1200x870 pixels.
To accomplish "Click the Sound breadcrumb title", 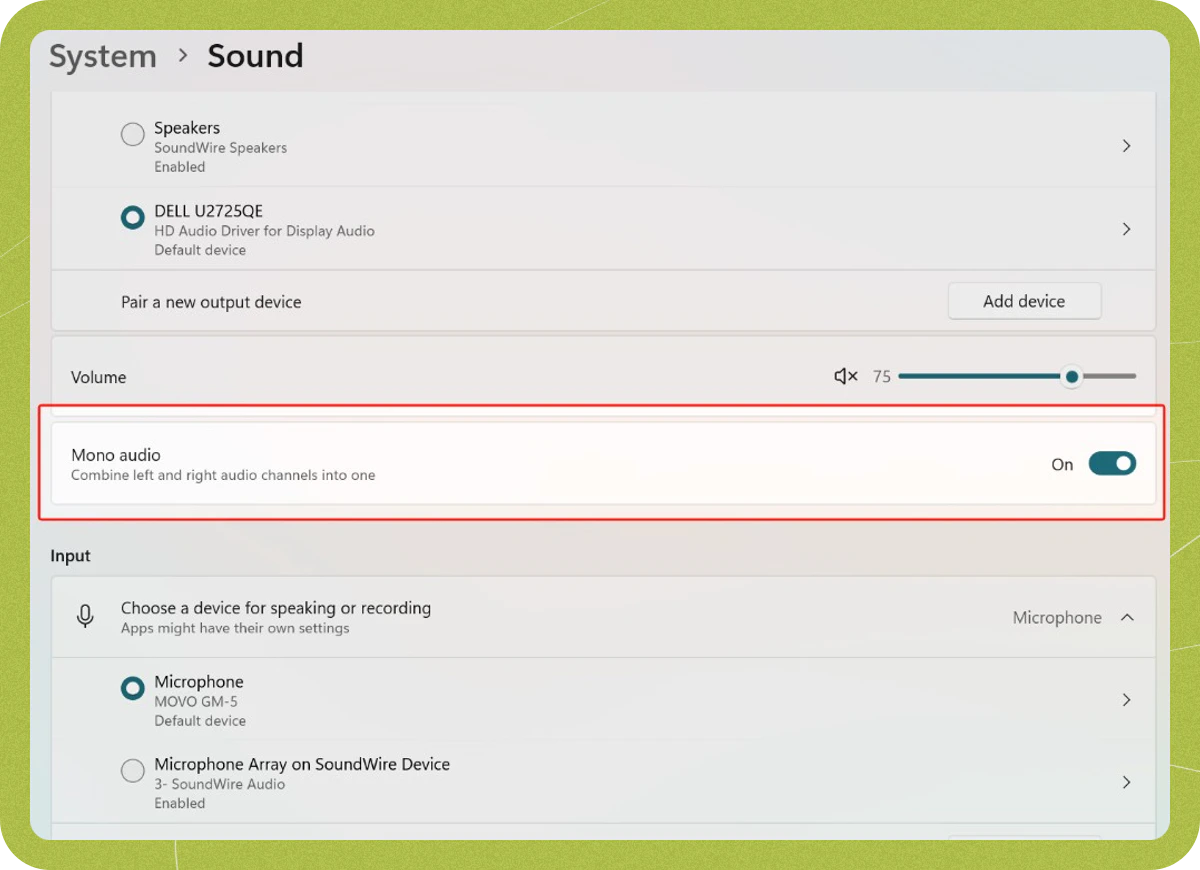I will [255, 56].
